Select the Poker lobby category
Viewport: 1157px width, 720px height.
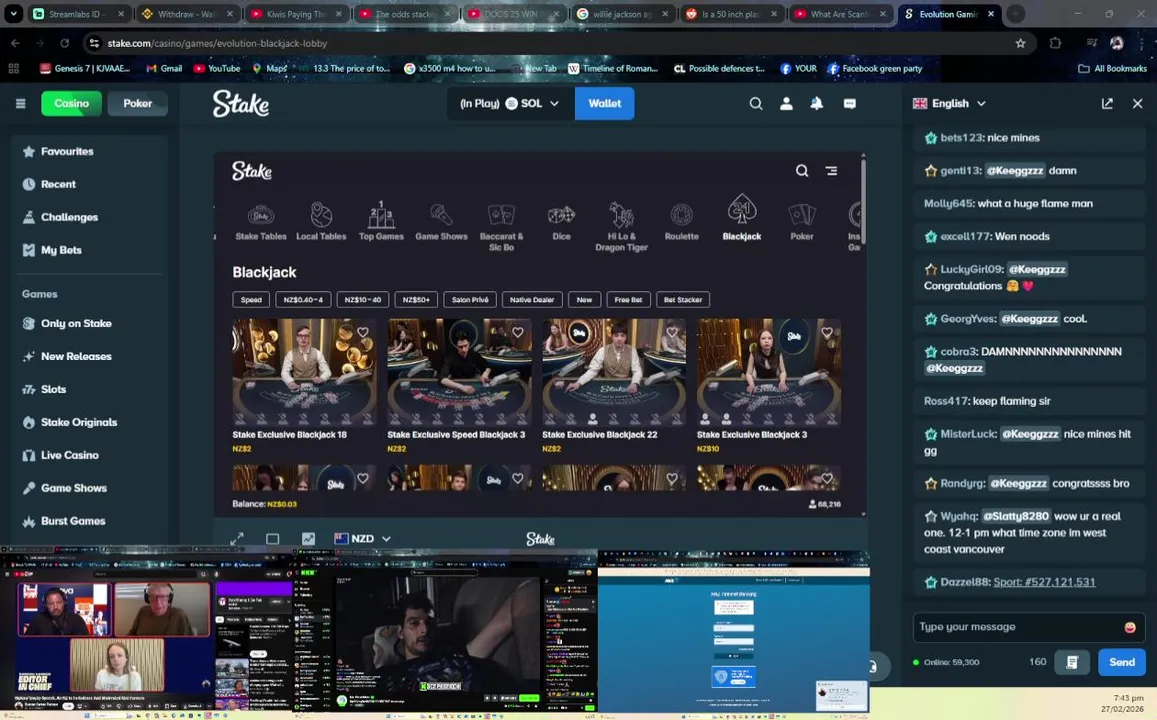pos(801,223)
